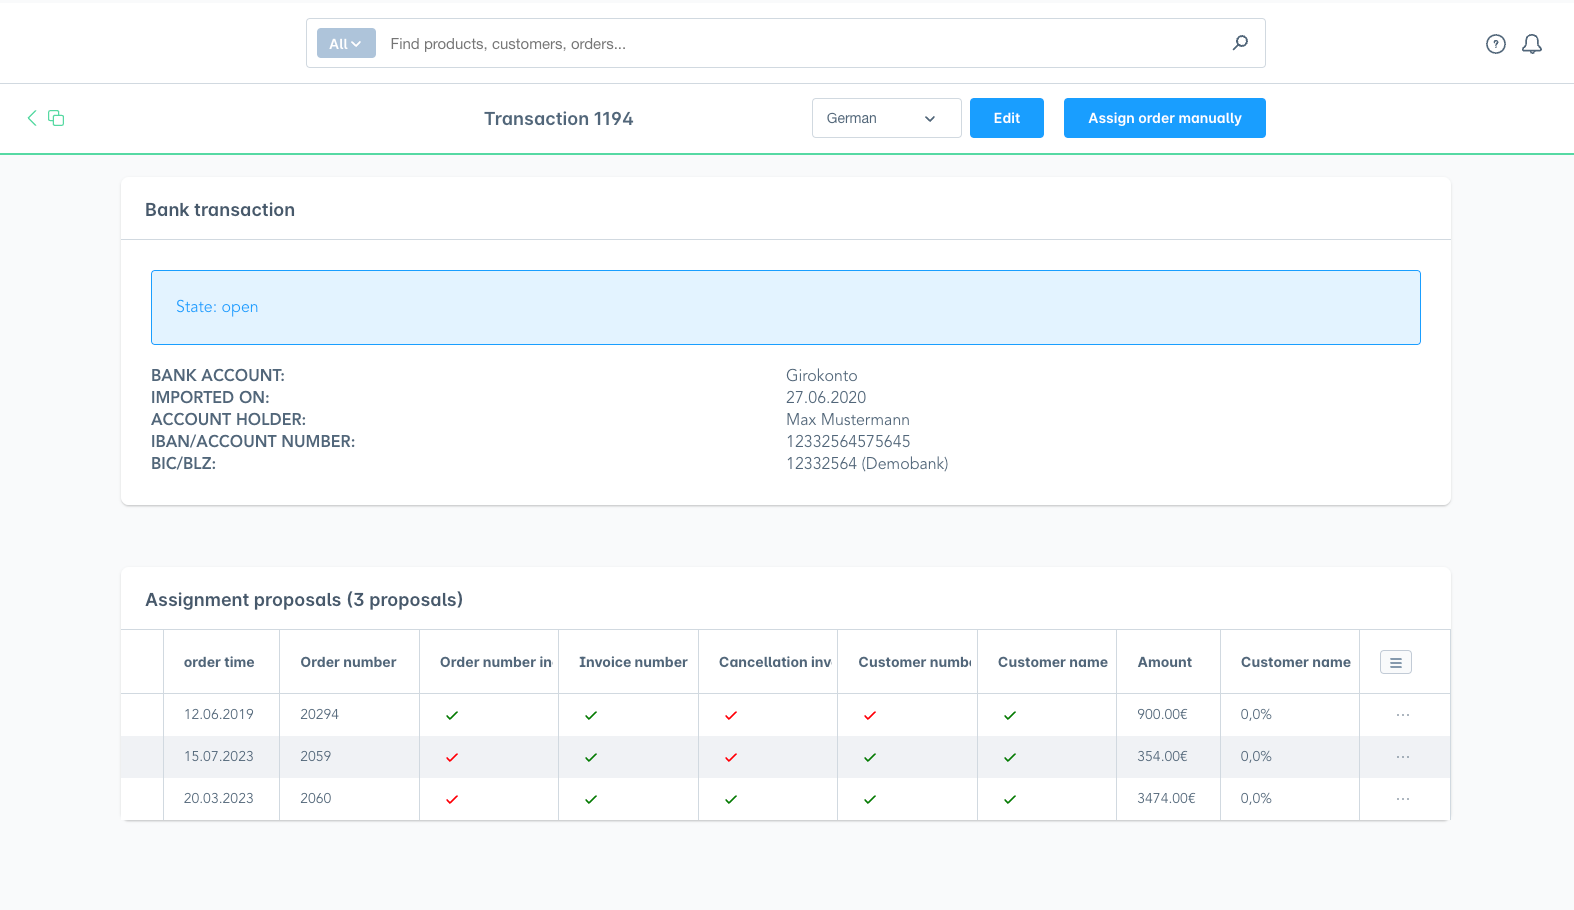Click the amount 3474.00€
1574x910 pixels.
(1166, 798)
